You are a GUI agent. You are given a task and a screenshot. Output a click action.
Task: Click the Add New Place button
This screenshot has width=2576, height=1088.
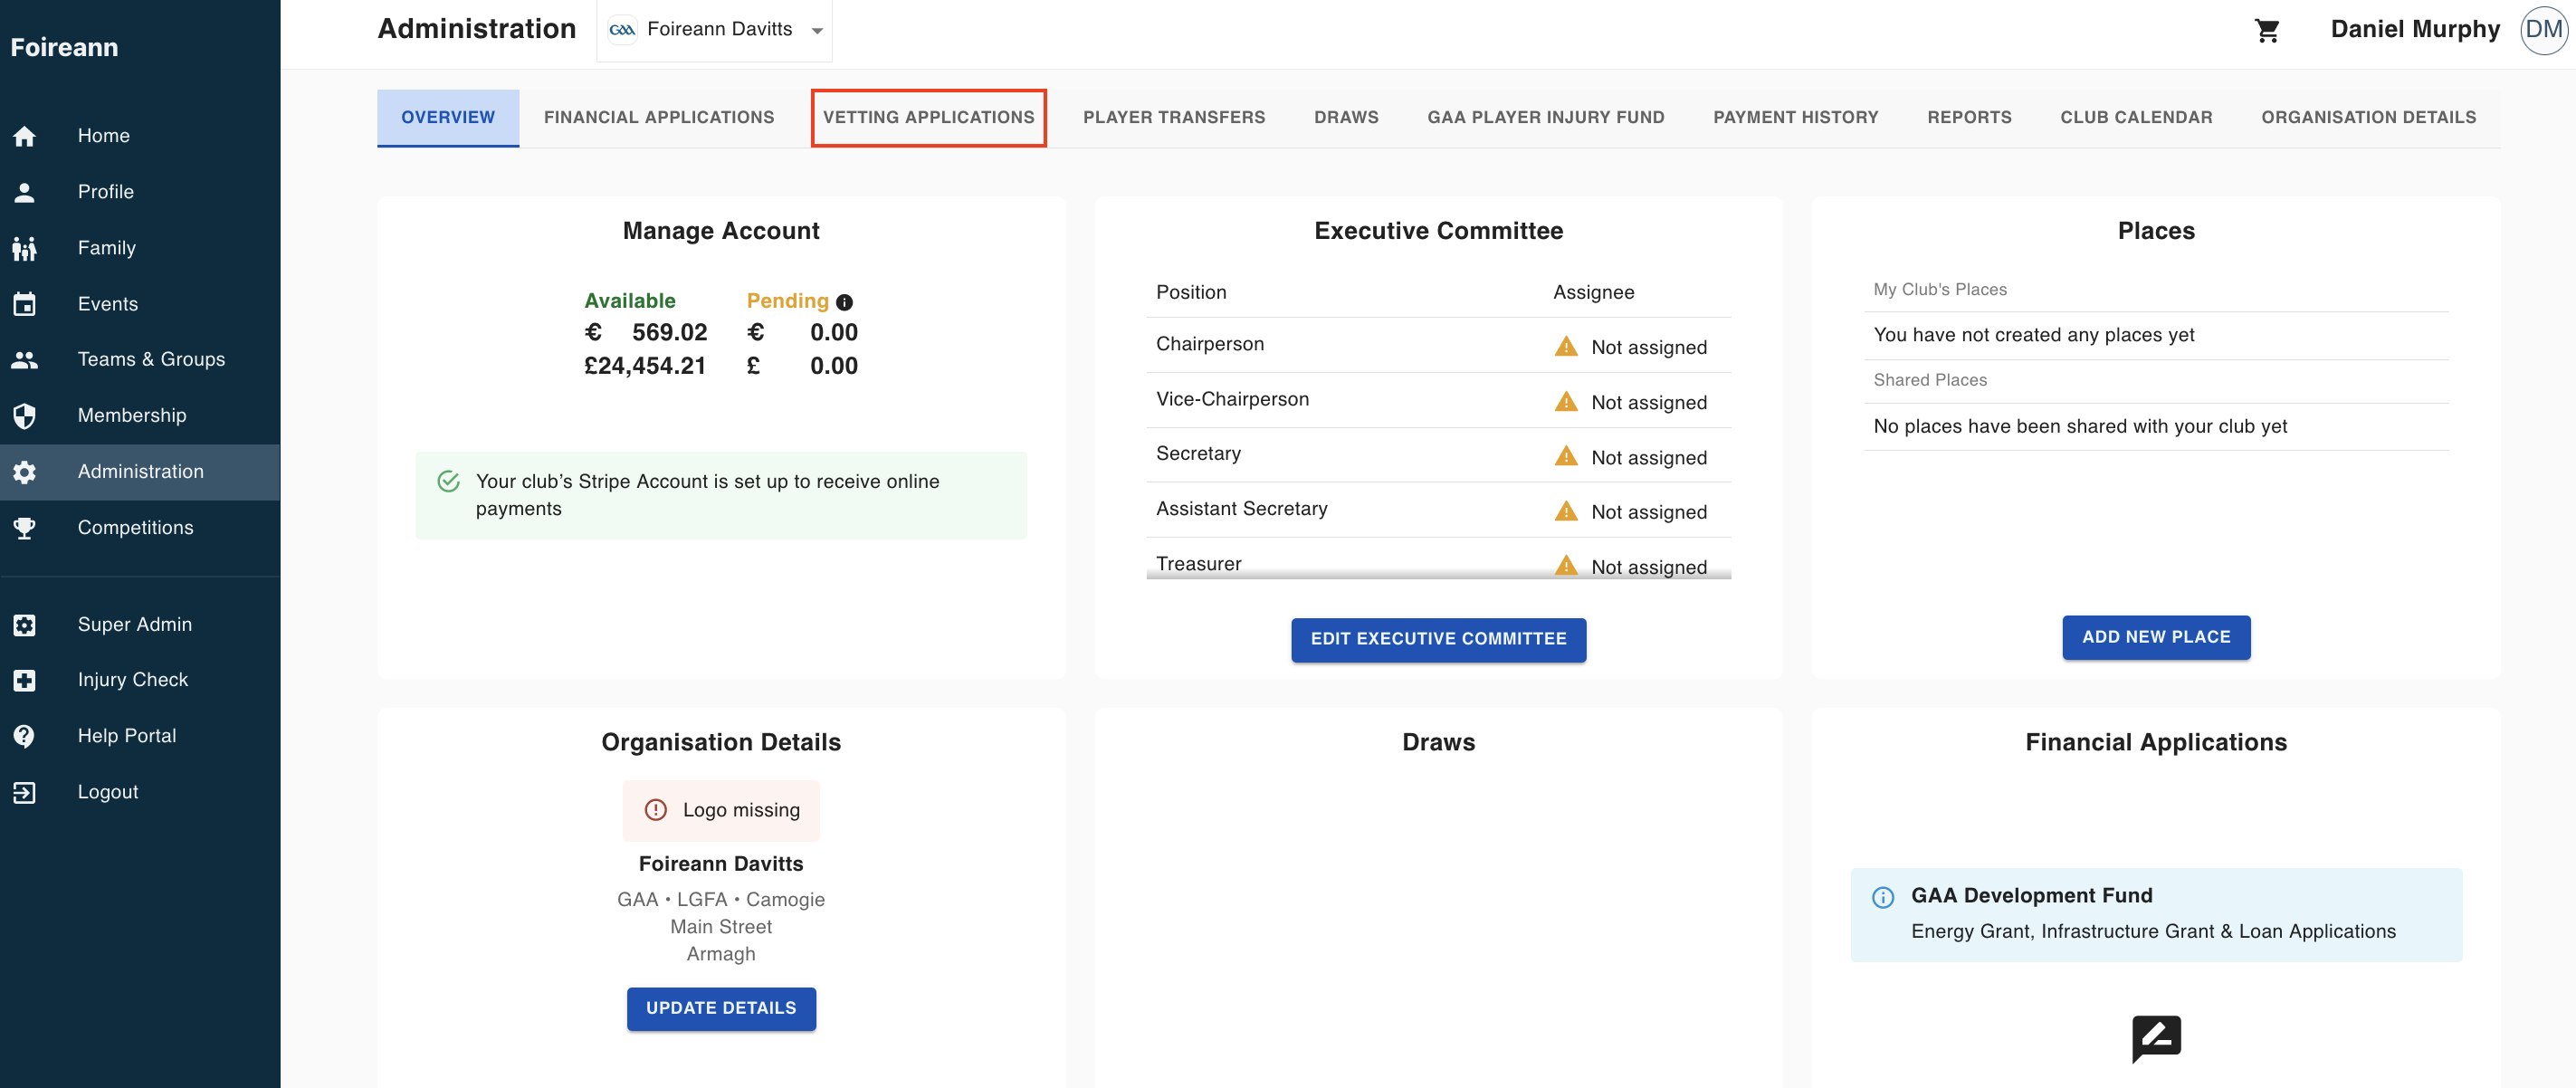(2156, 637)
